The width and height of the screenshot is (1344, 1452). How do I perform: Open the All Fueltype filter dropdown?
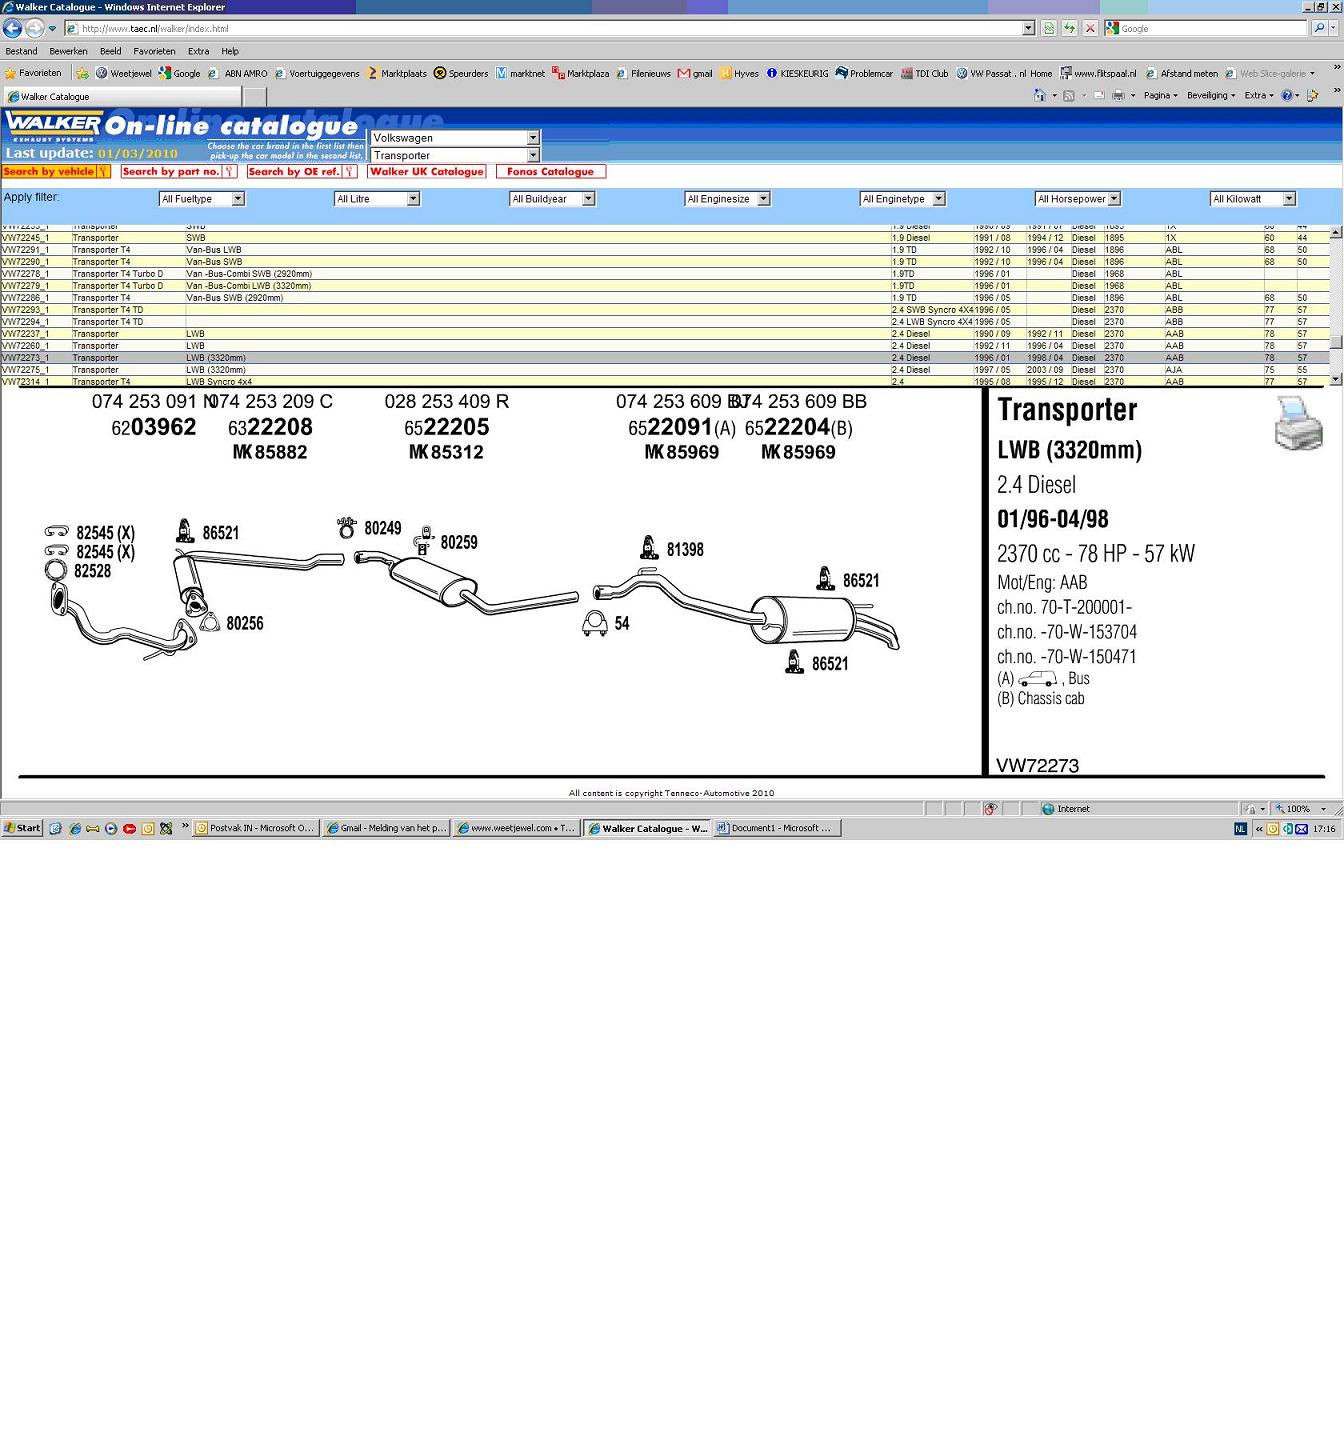tap(202, 199)
